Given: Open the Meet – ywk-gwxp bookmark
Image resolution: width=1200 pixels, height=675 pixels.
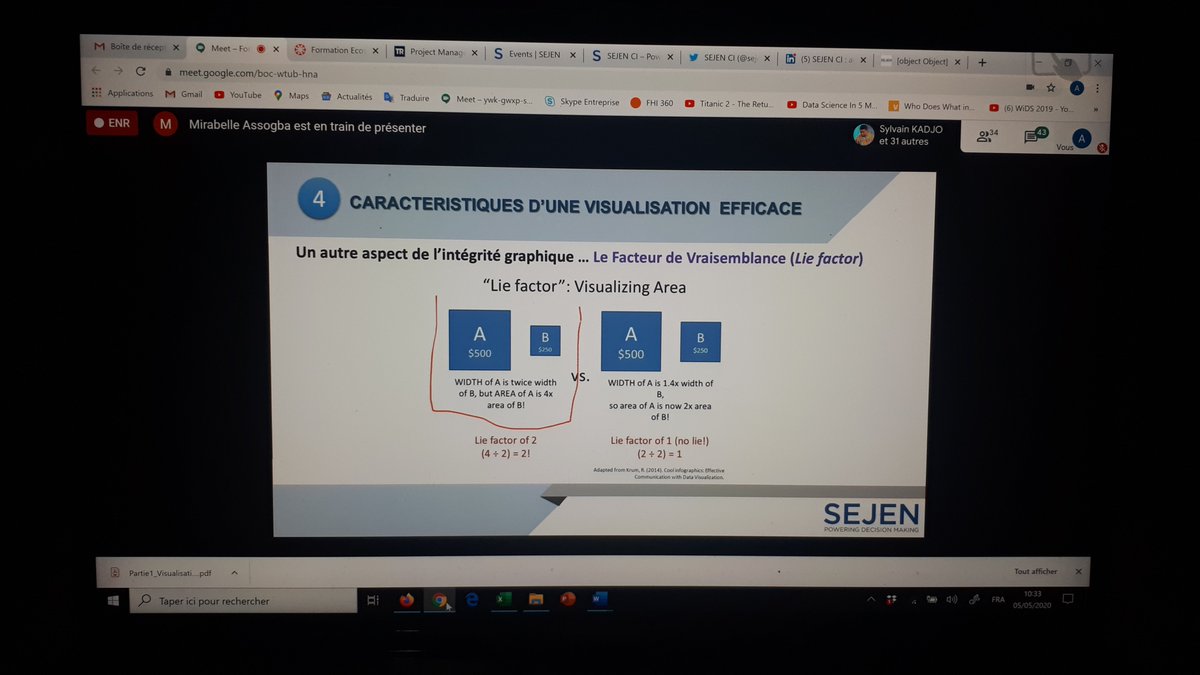Looking at the screenshot, I should click(x=488, y=100).
